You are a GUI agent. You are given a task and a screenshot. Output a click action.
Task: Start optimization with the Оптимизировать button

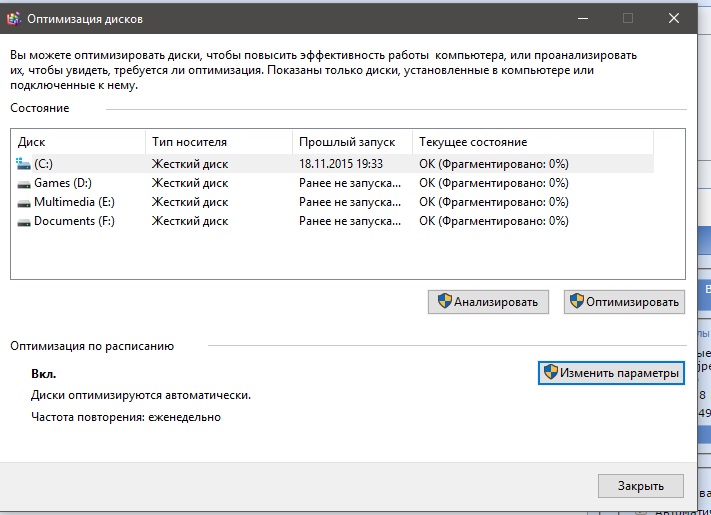pyautogui.click(x=624, y=301)
